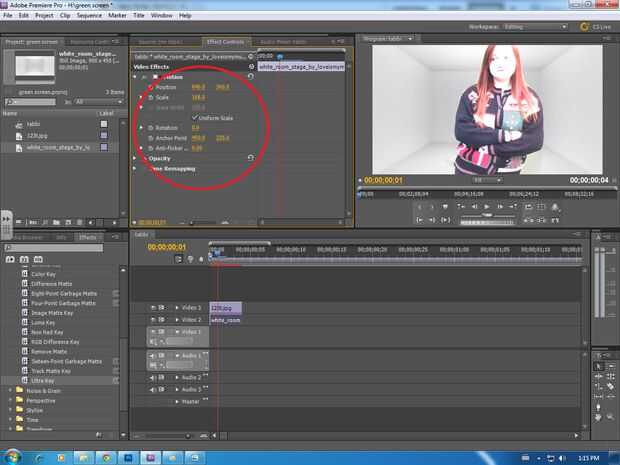Image resolution: width=620 pixels, height=465 pixels.
Task: Click the Sixteen-Point Garbage Matte effect icon
Action: pos(25,361)
